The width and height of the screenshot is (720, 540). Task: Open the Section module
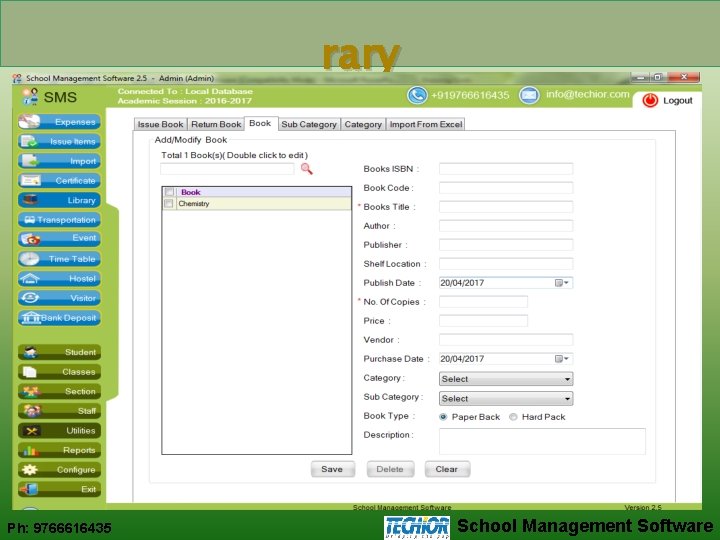(59, 391)
